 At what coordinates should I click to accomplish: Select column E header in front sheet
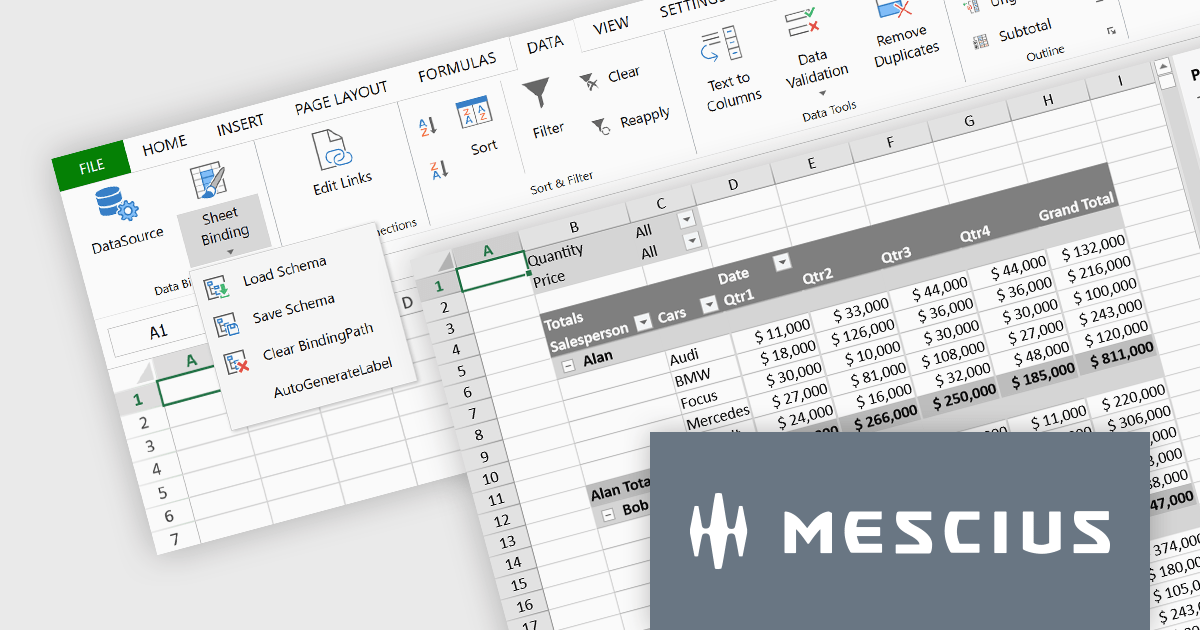[x=810, y=163]
